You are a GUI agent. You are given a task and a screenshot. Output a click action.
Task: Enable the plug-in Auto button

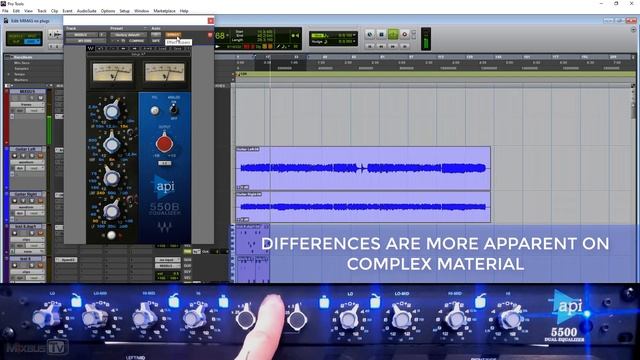coord(156,35)
